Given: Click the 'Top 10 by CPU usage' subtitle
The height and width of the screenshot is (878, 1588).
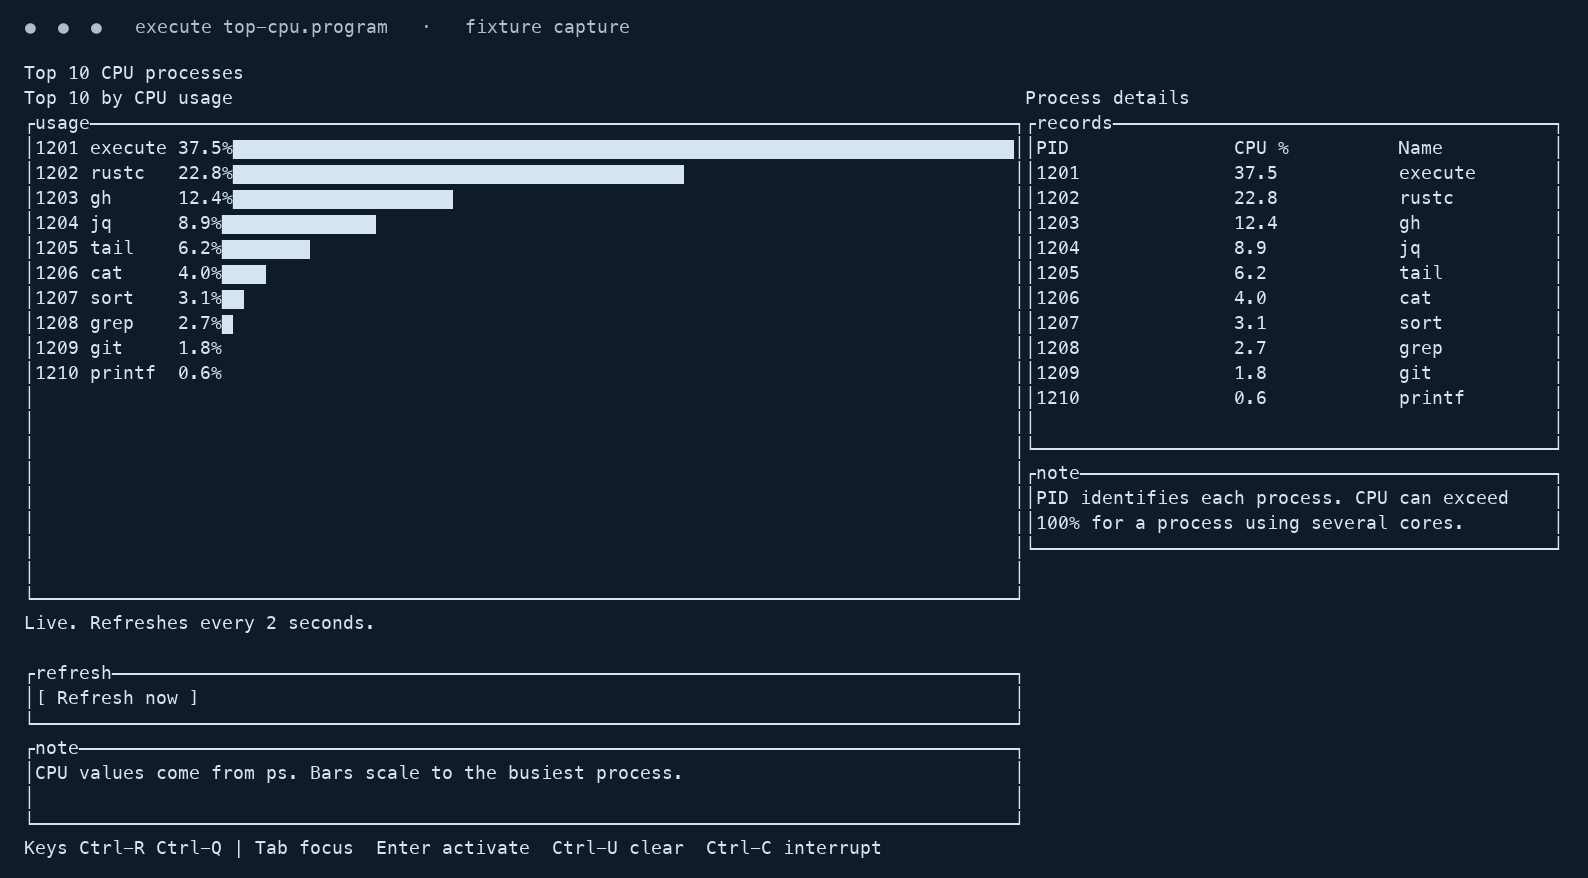Looking at the screenshot, I should [128, 98].
